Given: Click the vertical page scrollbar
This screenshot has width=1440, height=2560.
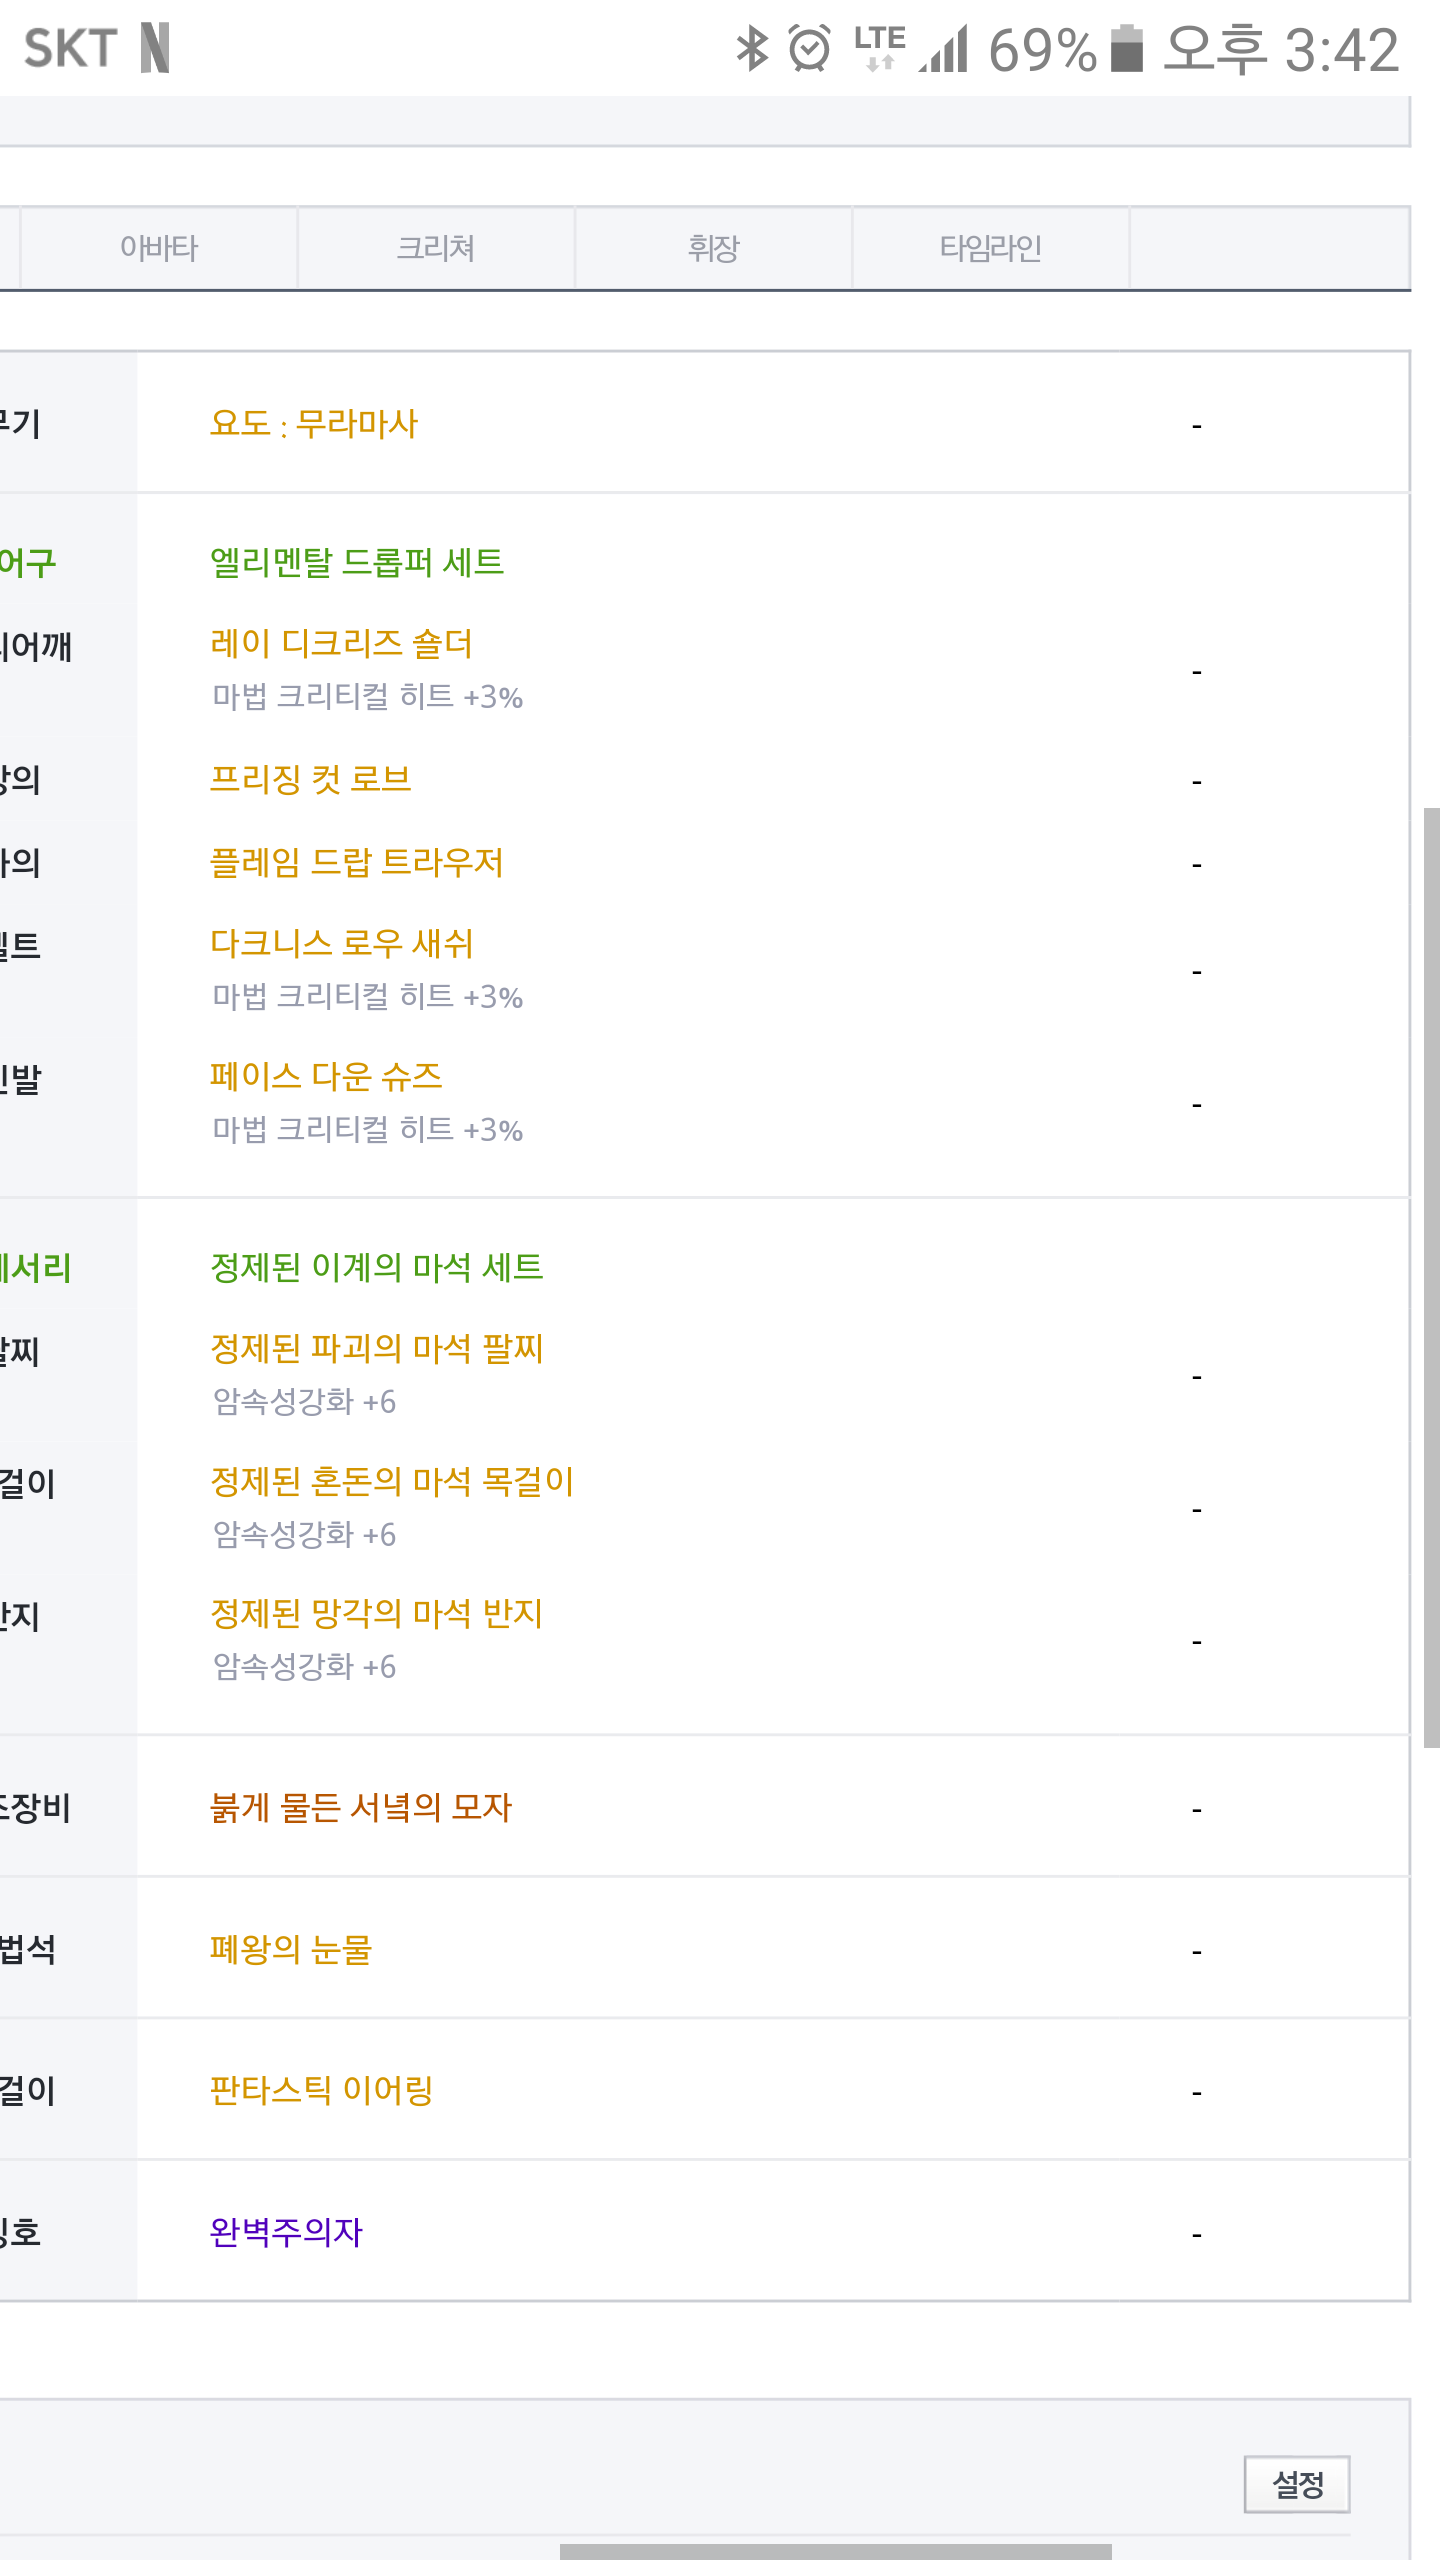Looking at the screenshot, I should click(1431, 1278).
